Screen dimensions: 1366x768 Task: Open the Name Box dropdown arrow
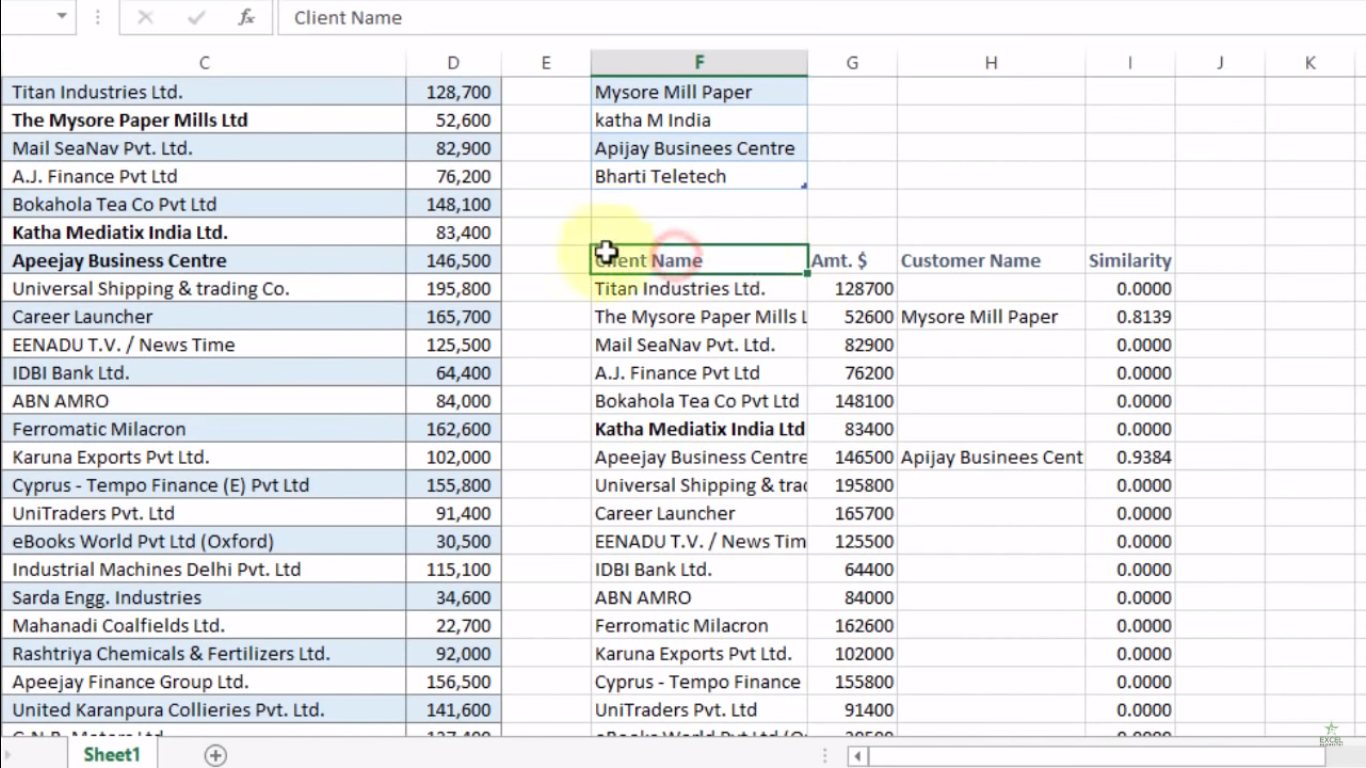(62, 17)
